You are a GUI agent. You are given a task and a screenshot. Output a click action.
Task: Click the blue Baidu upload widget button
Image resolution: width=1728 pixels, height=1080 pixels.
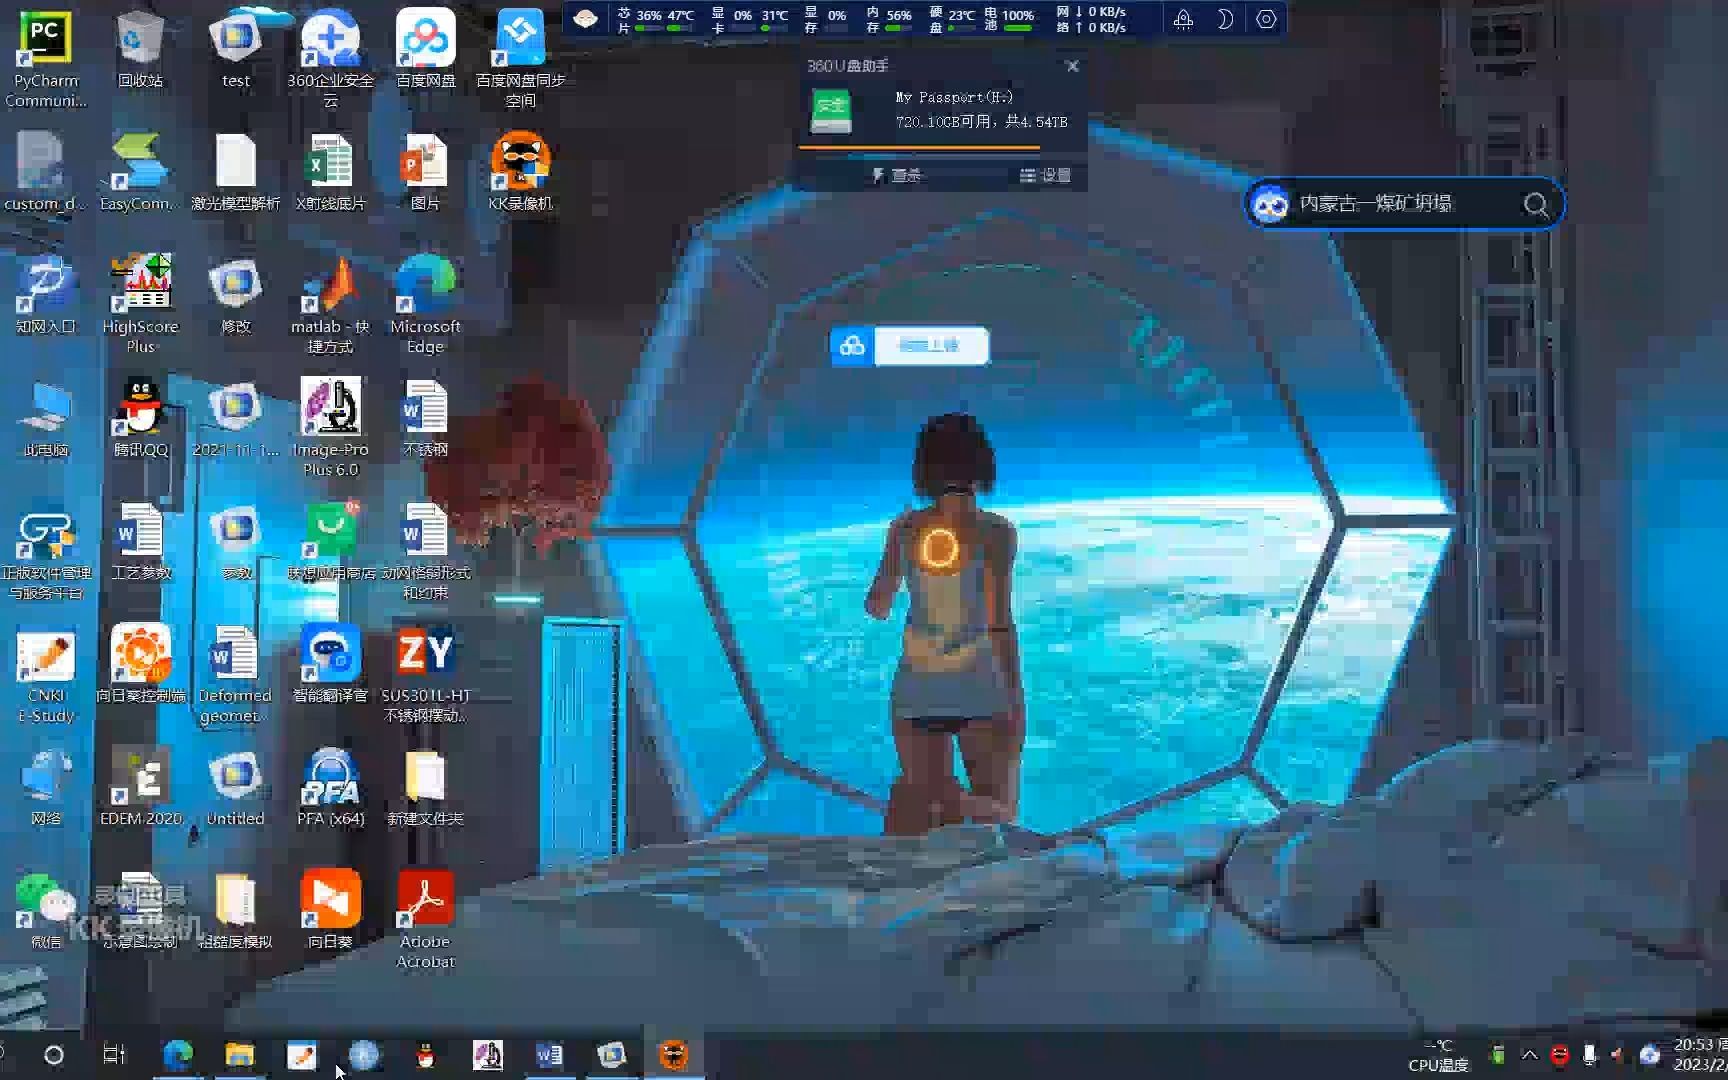tap(930, 346)
